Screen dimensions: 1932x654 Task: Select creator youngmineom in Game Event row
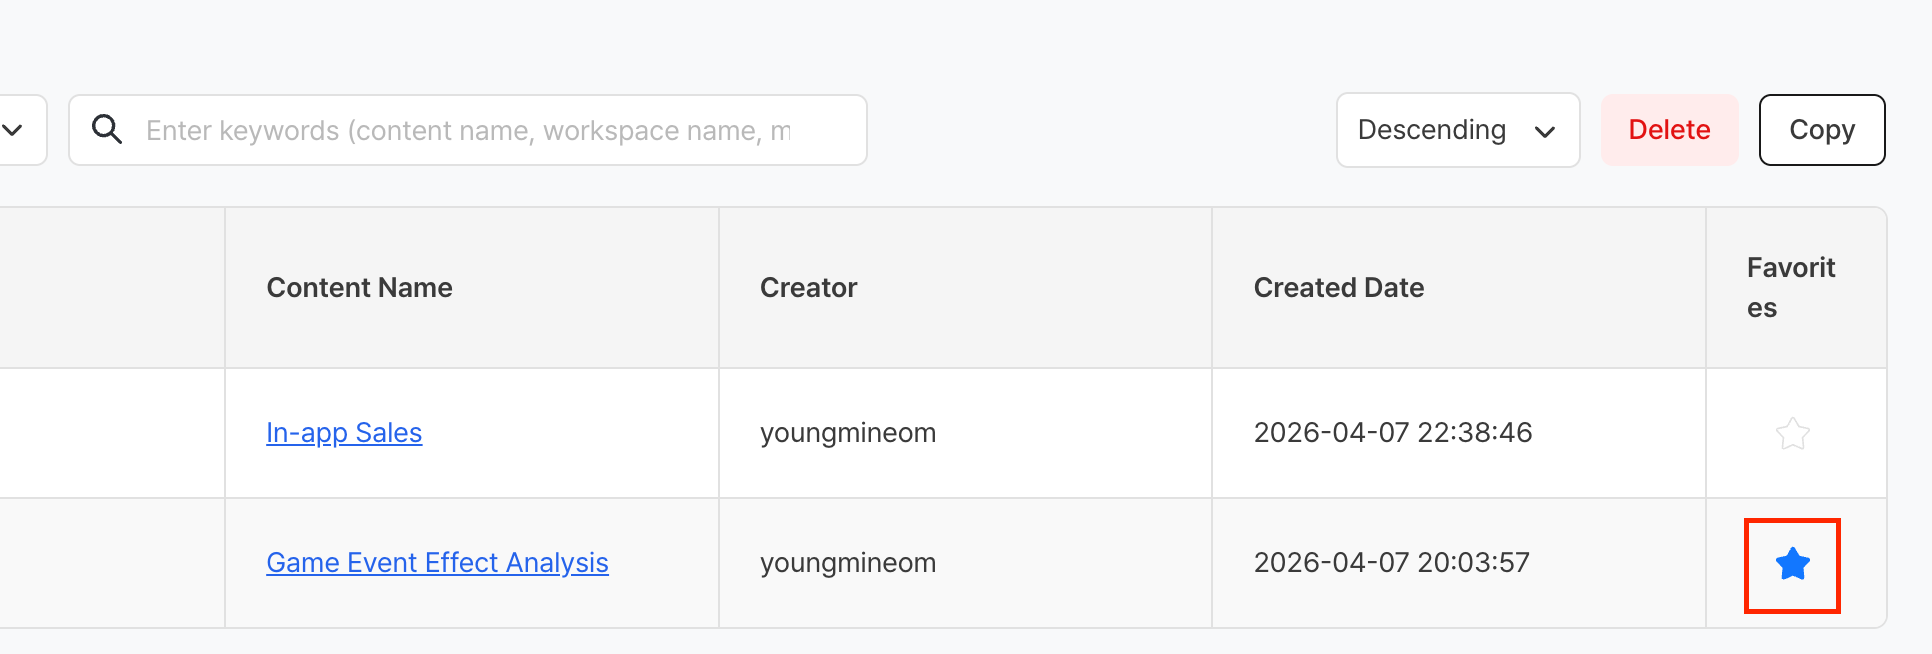(x=847, y=563)
